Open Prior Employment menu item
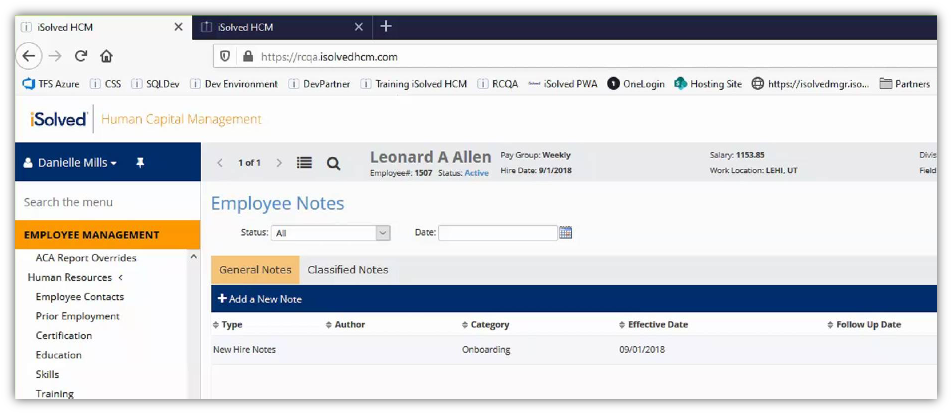The image size is (952, 414). pos(78,316)
